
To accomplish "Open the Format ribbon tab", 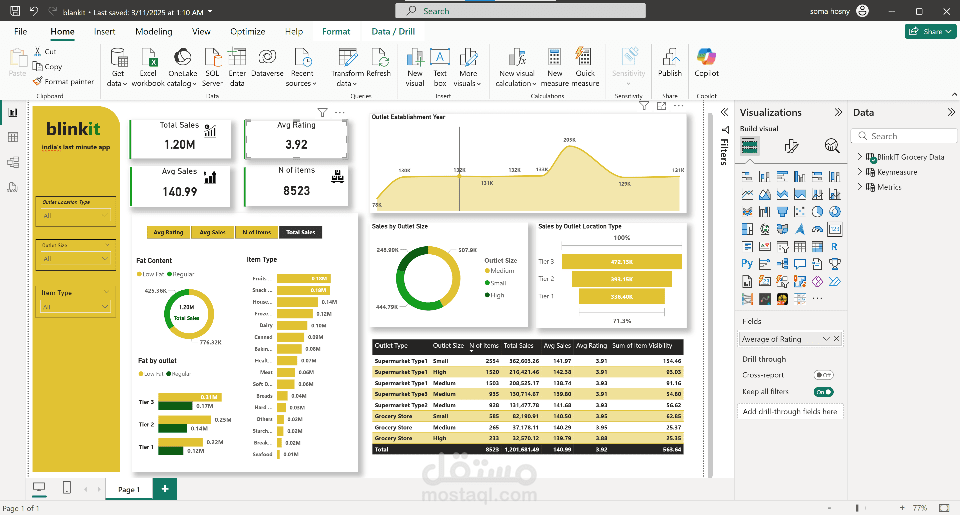I will point(336,32).
